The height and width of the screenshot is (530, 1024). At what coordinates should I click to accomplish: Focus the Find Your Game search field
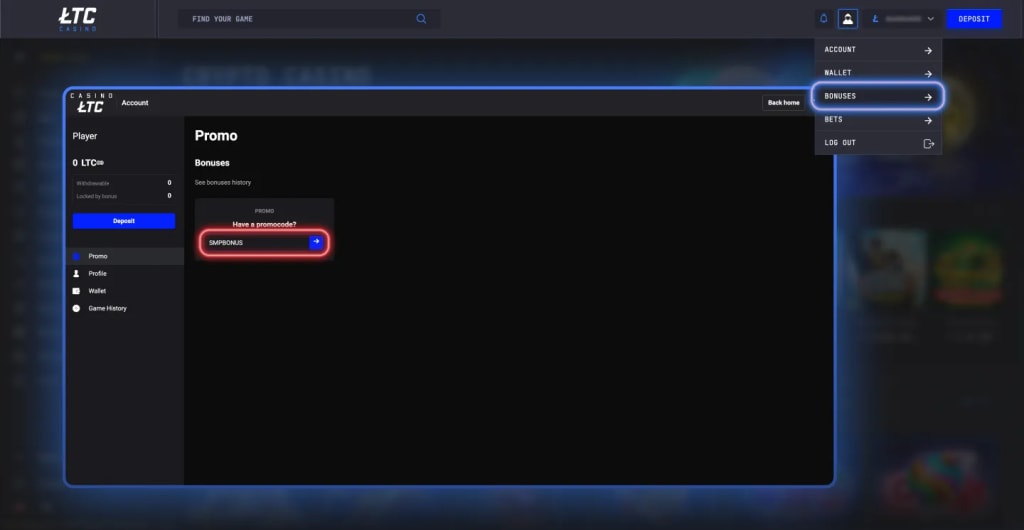pyautogui.click(x=309, y=19)
